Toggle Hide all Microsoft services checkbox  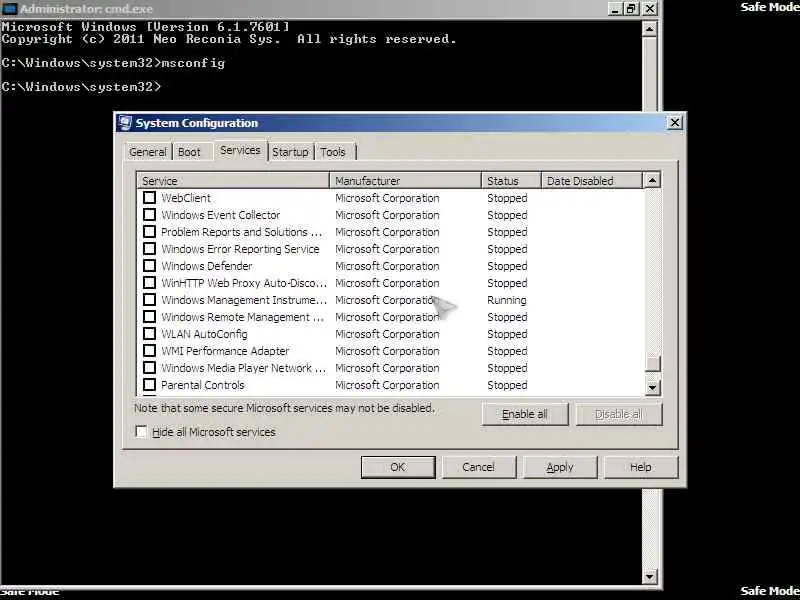click(141, 432)
